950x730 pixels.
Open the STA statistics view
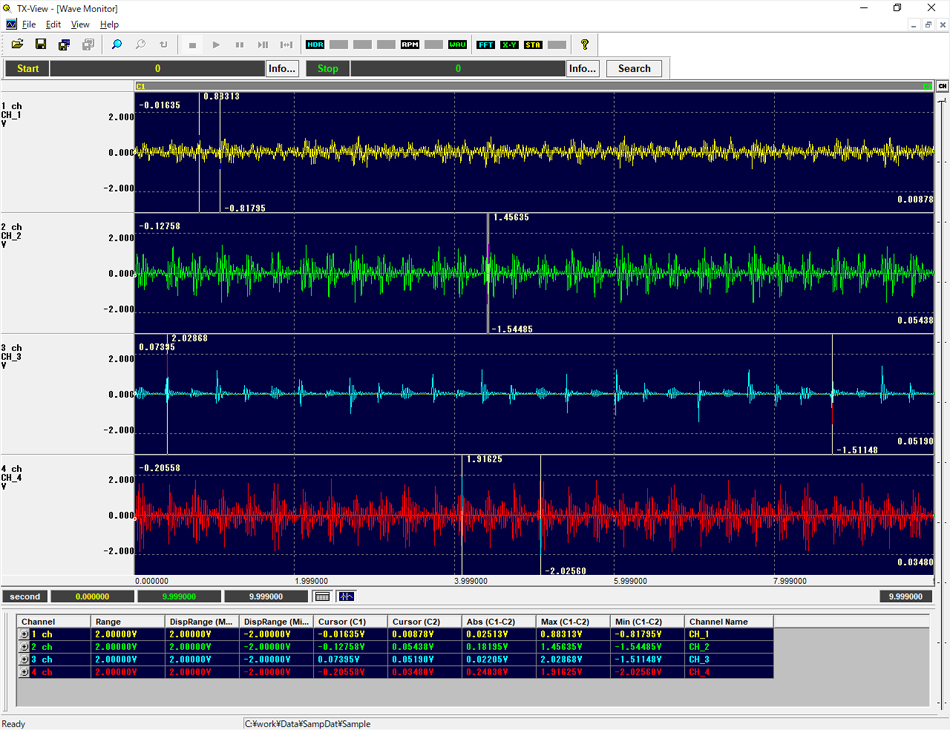[531, 44]
